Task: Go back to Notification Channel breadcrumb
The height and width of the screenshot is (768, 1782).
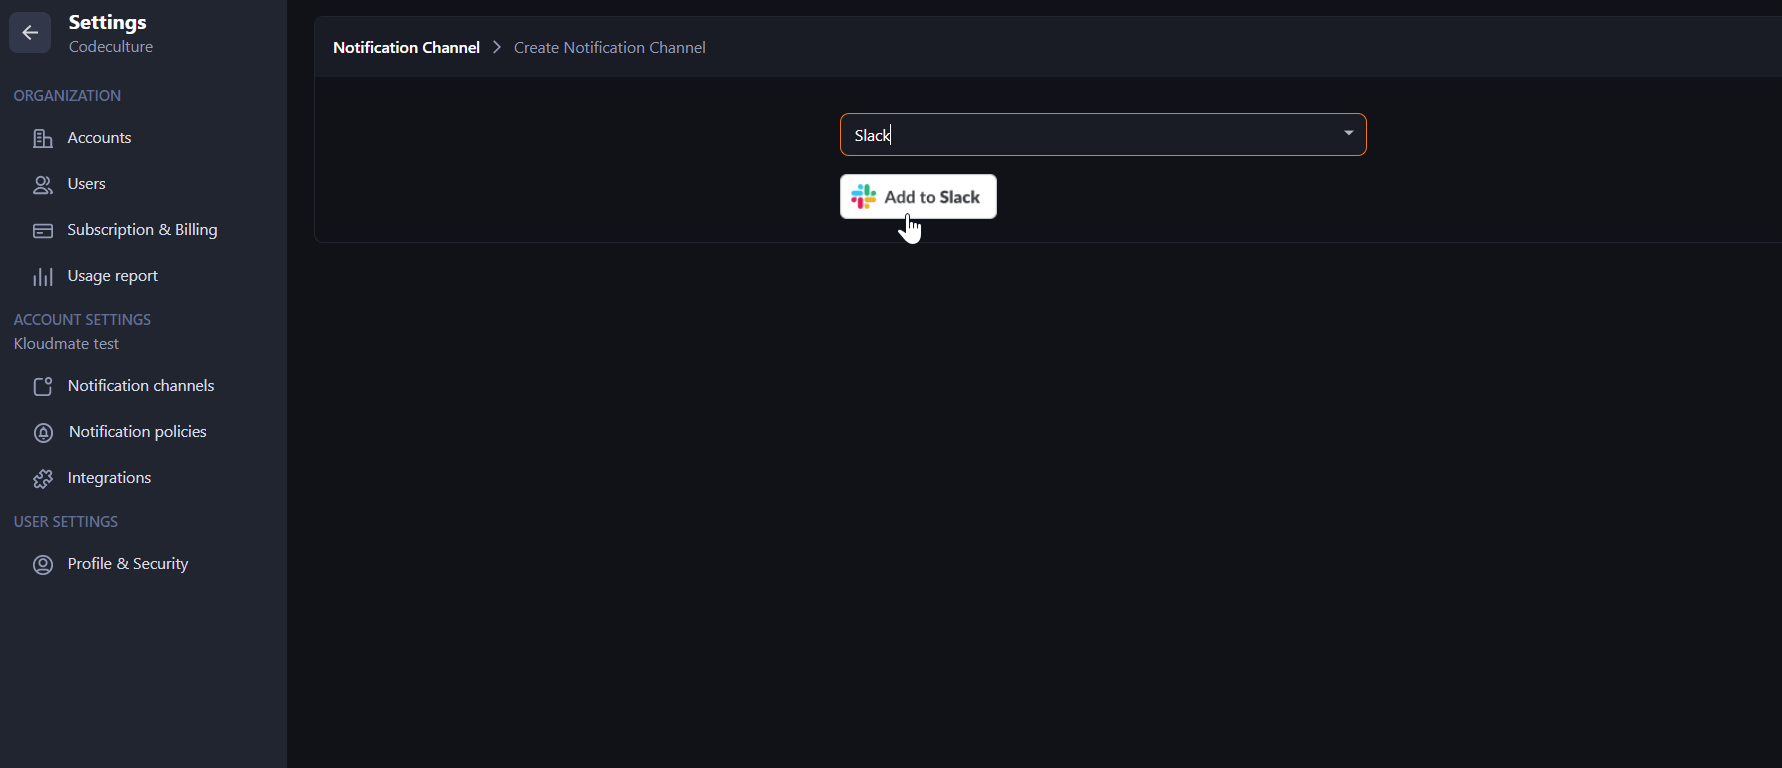Action: click(x=406, y=48)
